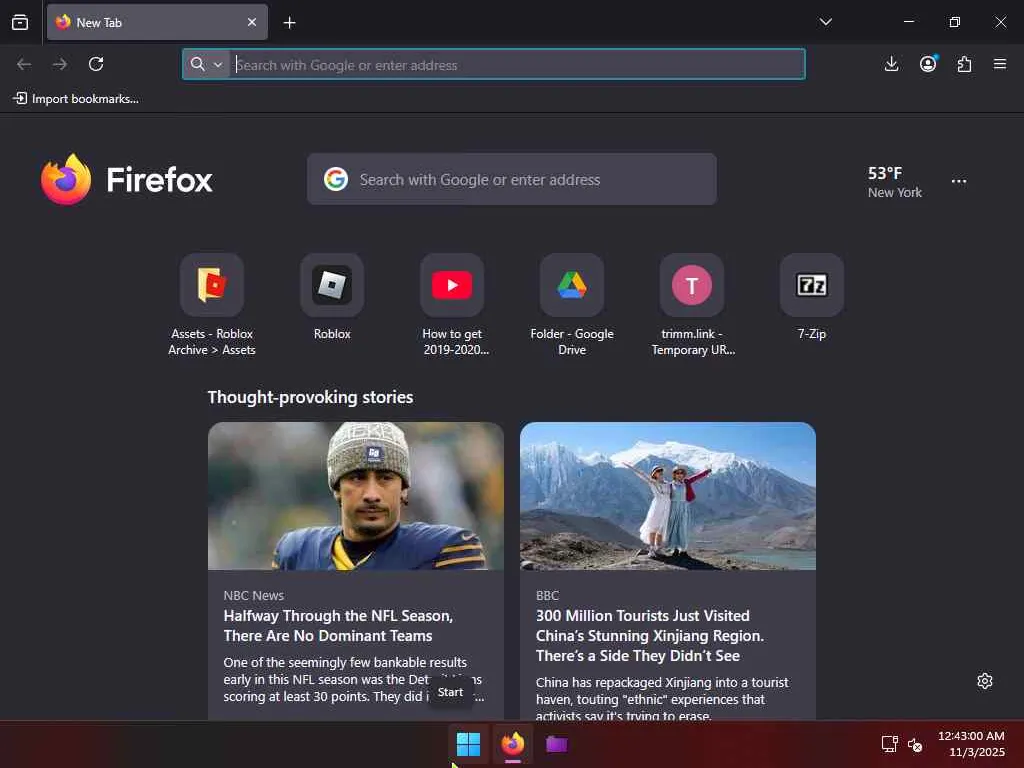This screenshot has width=1024, height=768.
Task: Close the New Tab tab
Action: [251, 22]
